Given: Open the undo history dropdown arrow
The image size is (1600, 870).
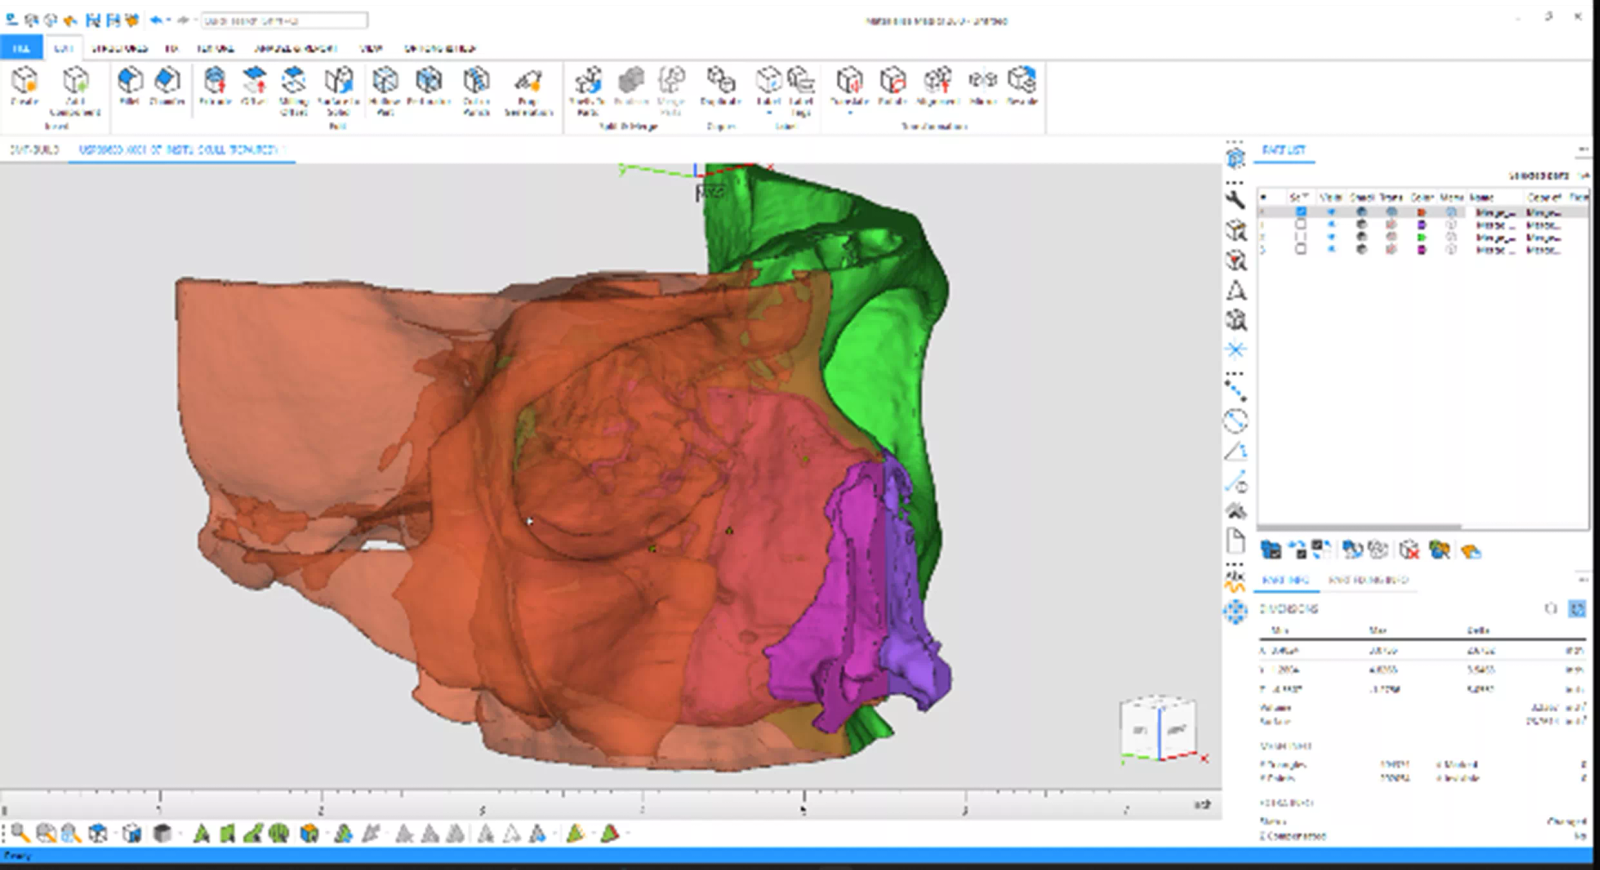Looking at the screenshot, I should coord(169,20).
